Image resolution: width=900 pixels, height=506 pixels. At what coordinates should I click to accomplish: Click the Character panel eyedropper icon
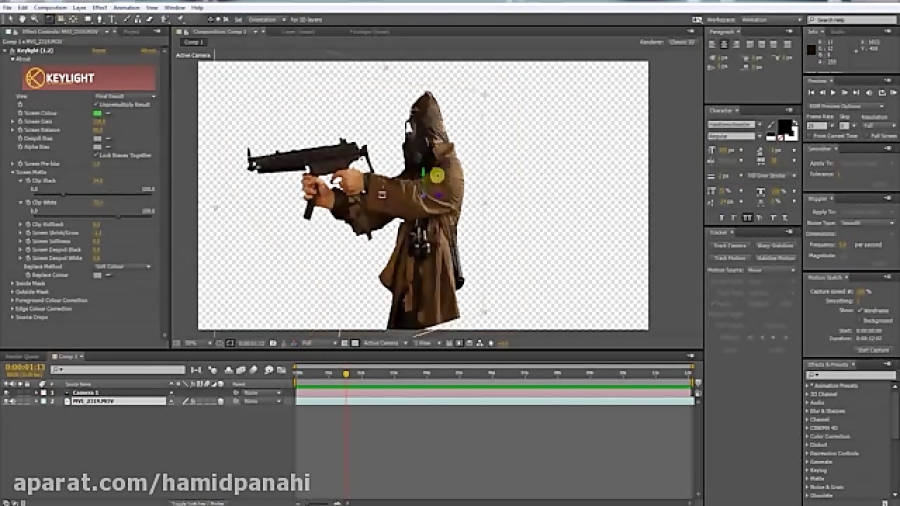770,124
